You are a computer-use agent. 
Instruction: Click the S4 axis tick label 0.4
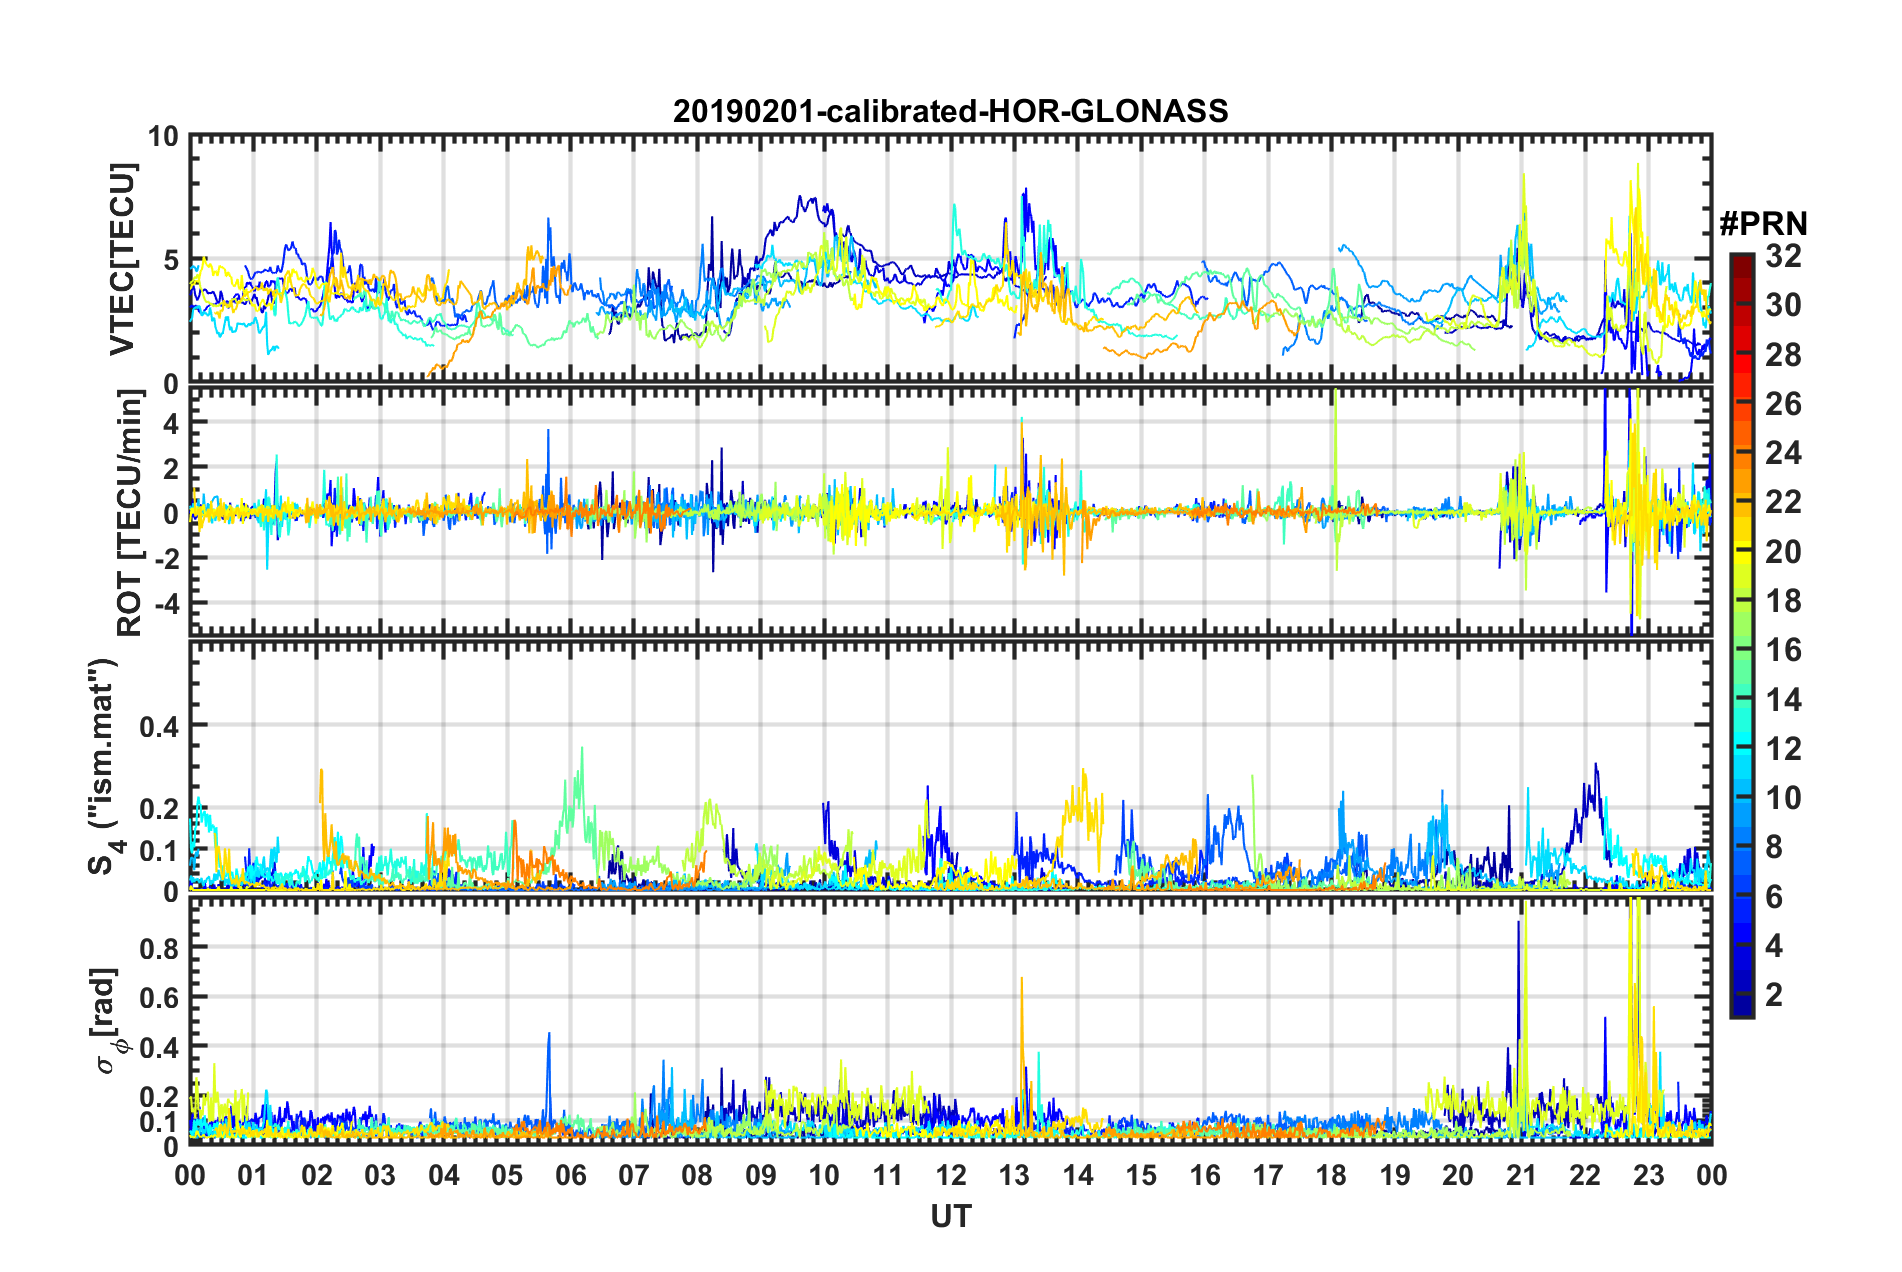[x=159, y=726]
